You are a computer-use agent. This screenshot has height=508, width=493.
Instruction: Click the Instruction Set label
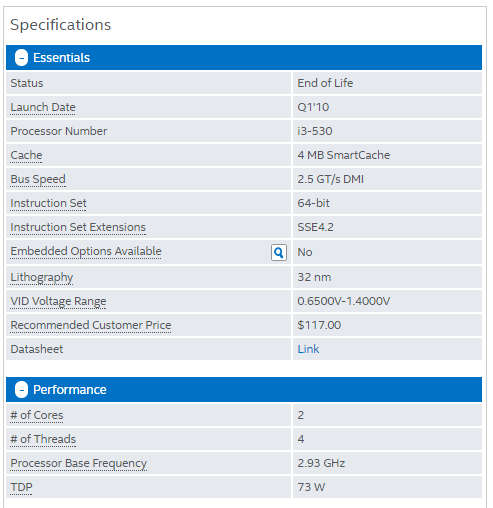48,203
